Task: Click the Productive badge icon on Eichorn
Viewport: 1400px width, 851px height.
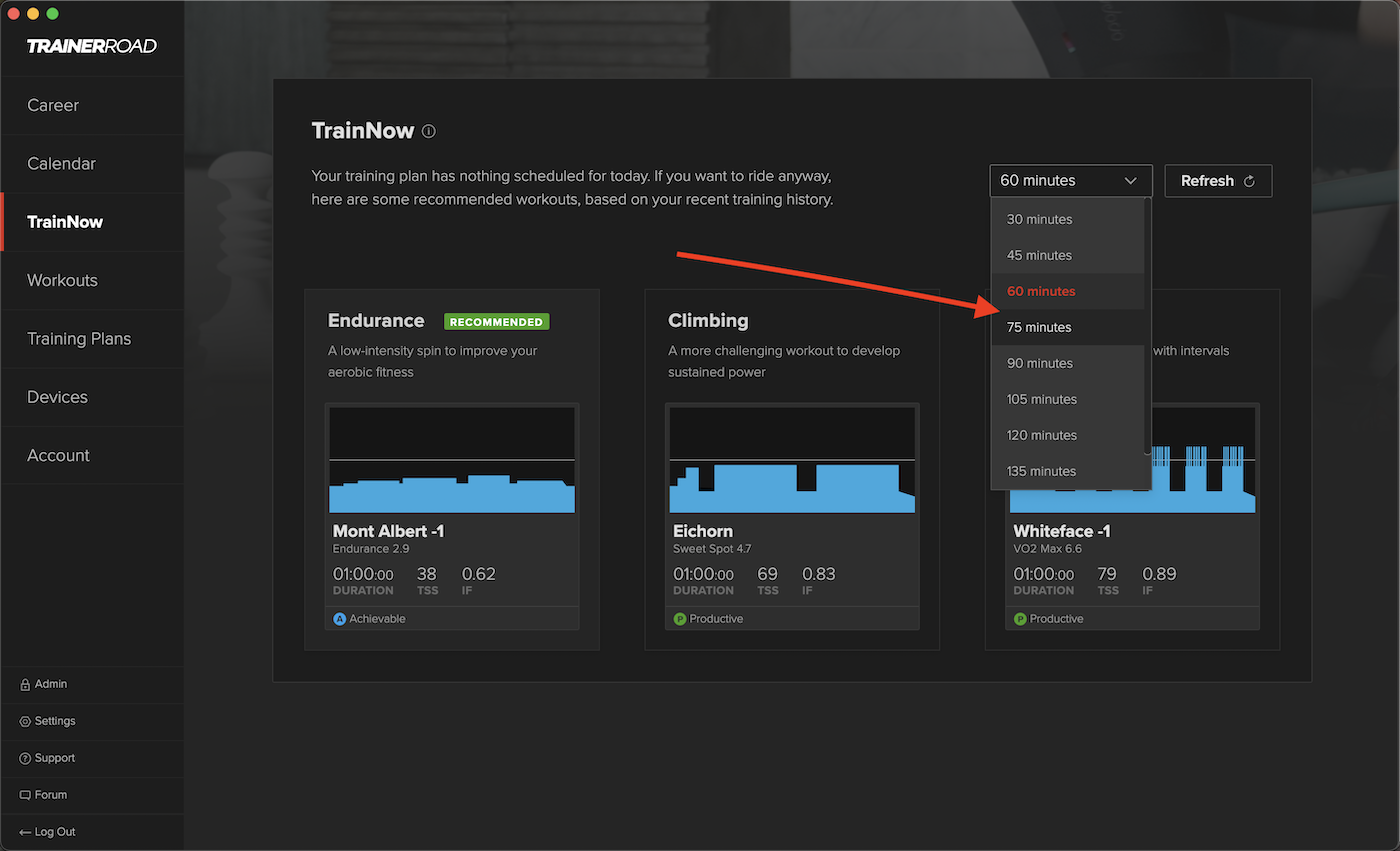Action: pos(680,619)
